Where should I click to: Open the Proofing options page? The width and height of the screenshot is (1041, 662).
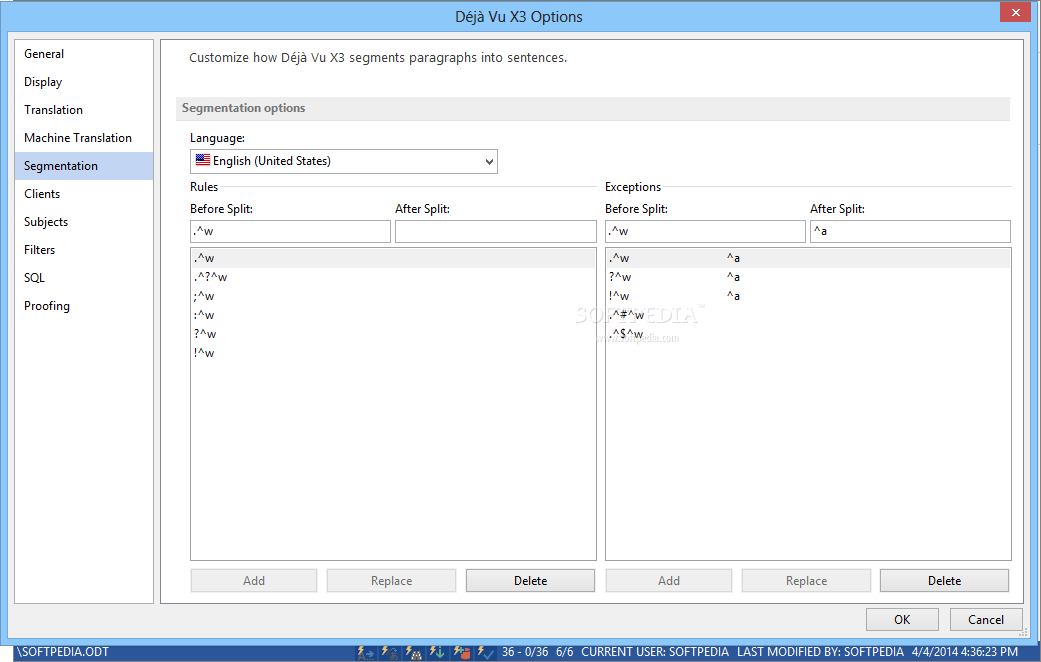point(84,305)
